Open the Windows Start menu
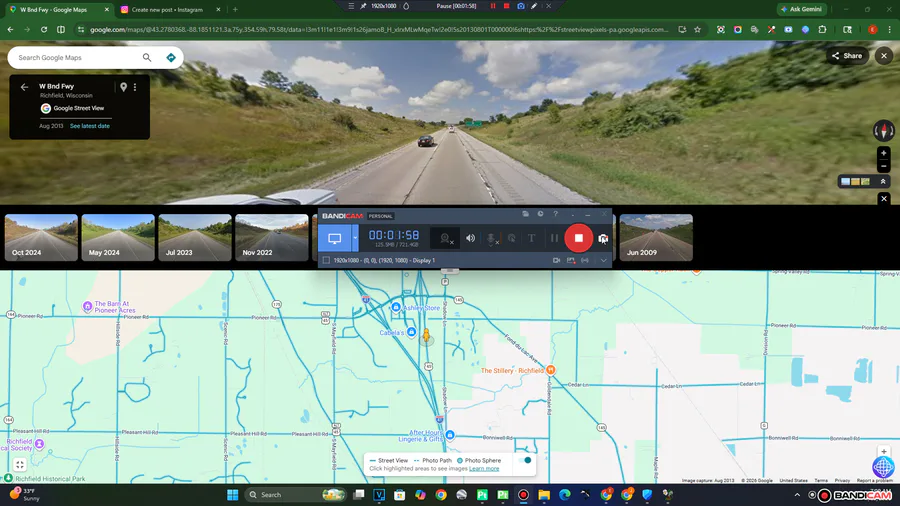The width and height of the screenshot is (900, 506). 232,495
